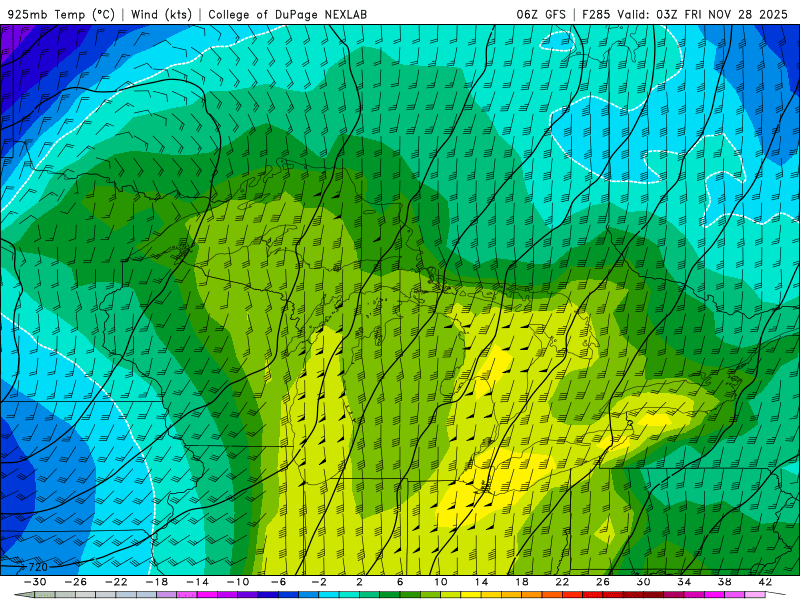Click the "F285" forecast hour text
This screenshot has width=800, height=600.
[596, 14]
